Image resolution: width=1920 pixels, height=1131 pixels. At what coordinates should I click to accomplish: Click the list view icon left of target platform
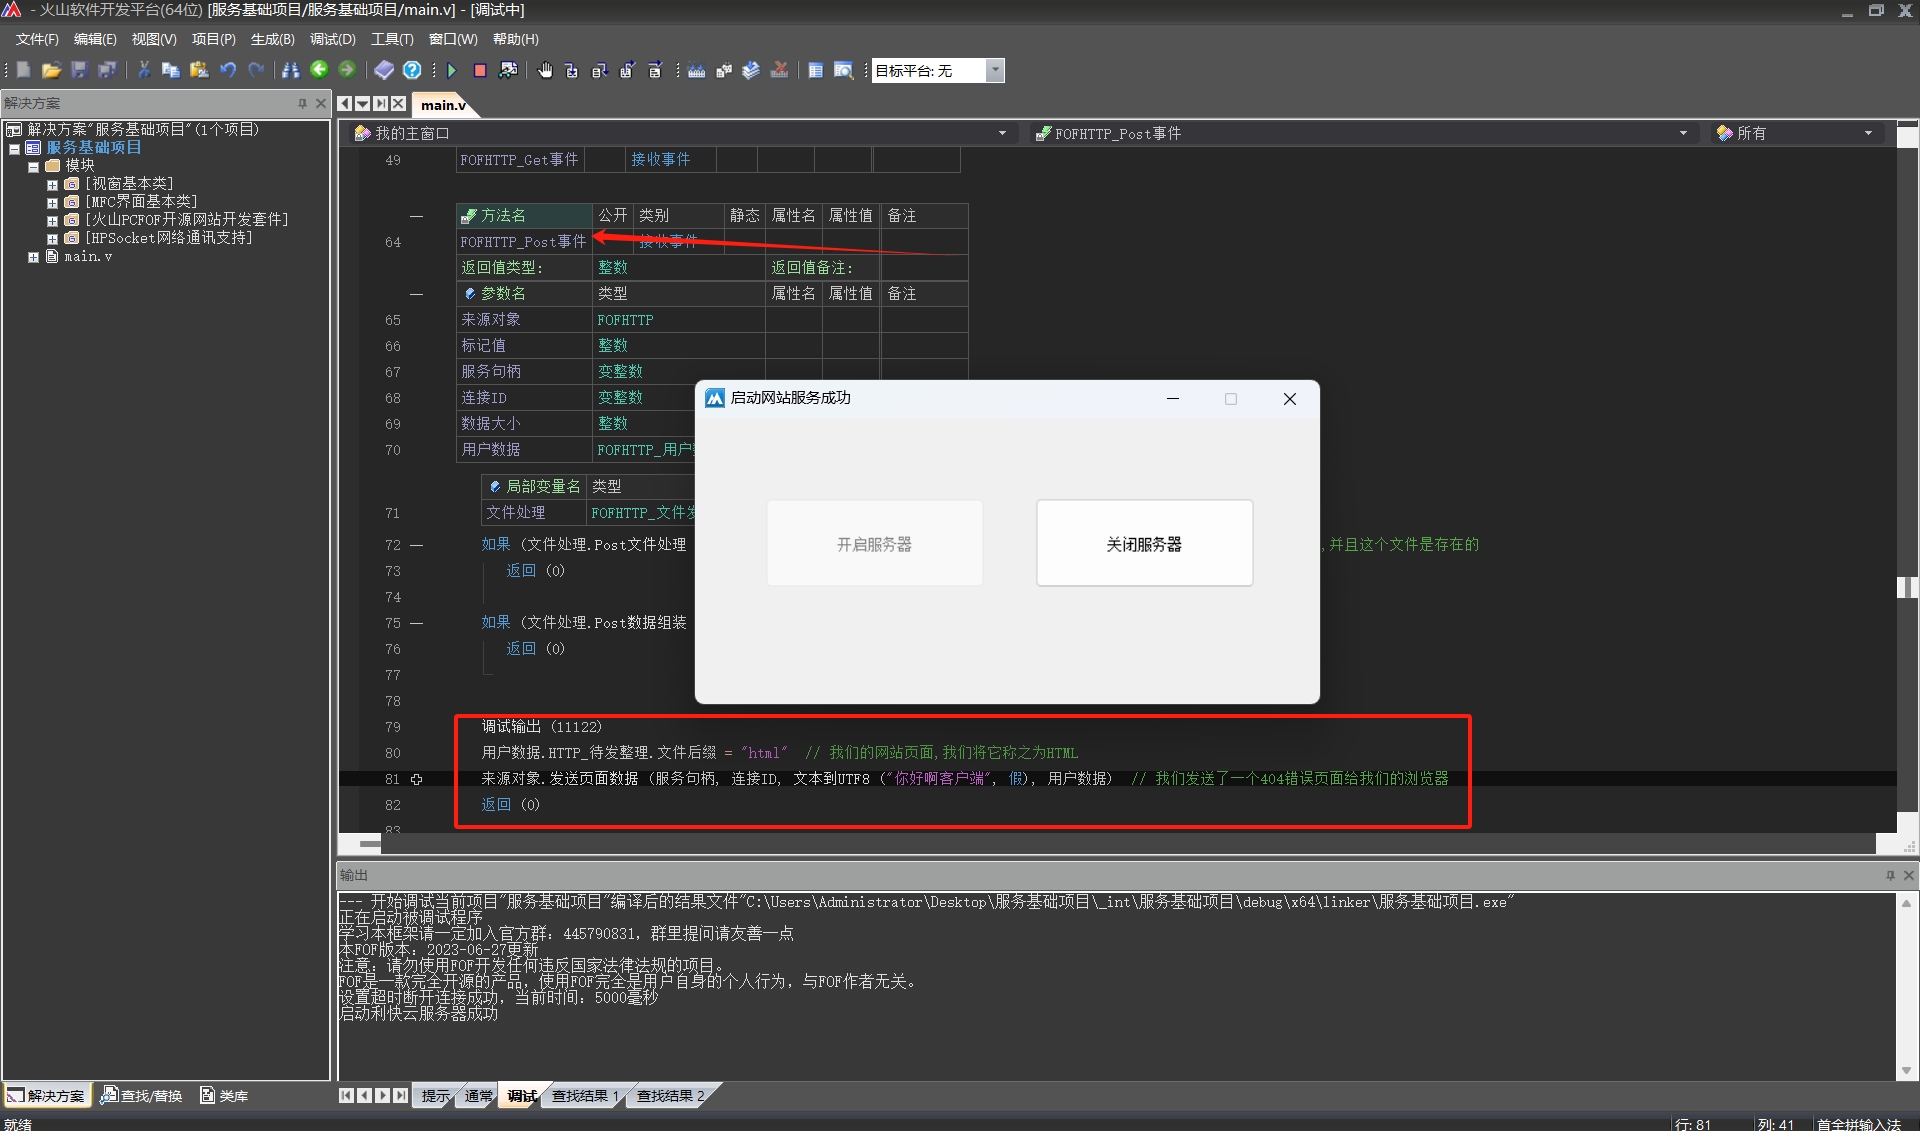[x=816, y=70]
